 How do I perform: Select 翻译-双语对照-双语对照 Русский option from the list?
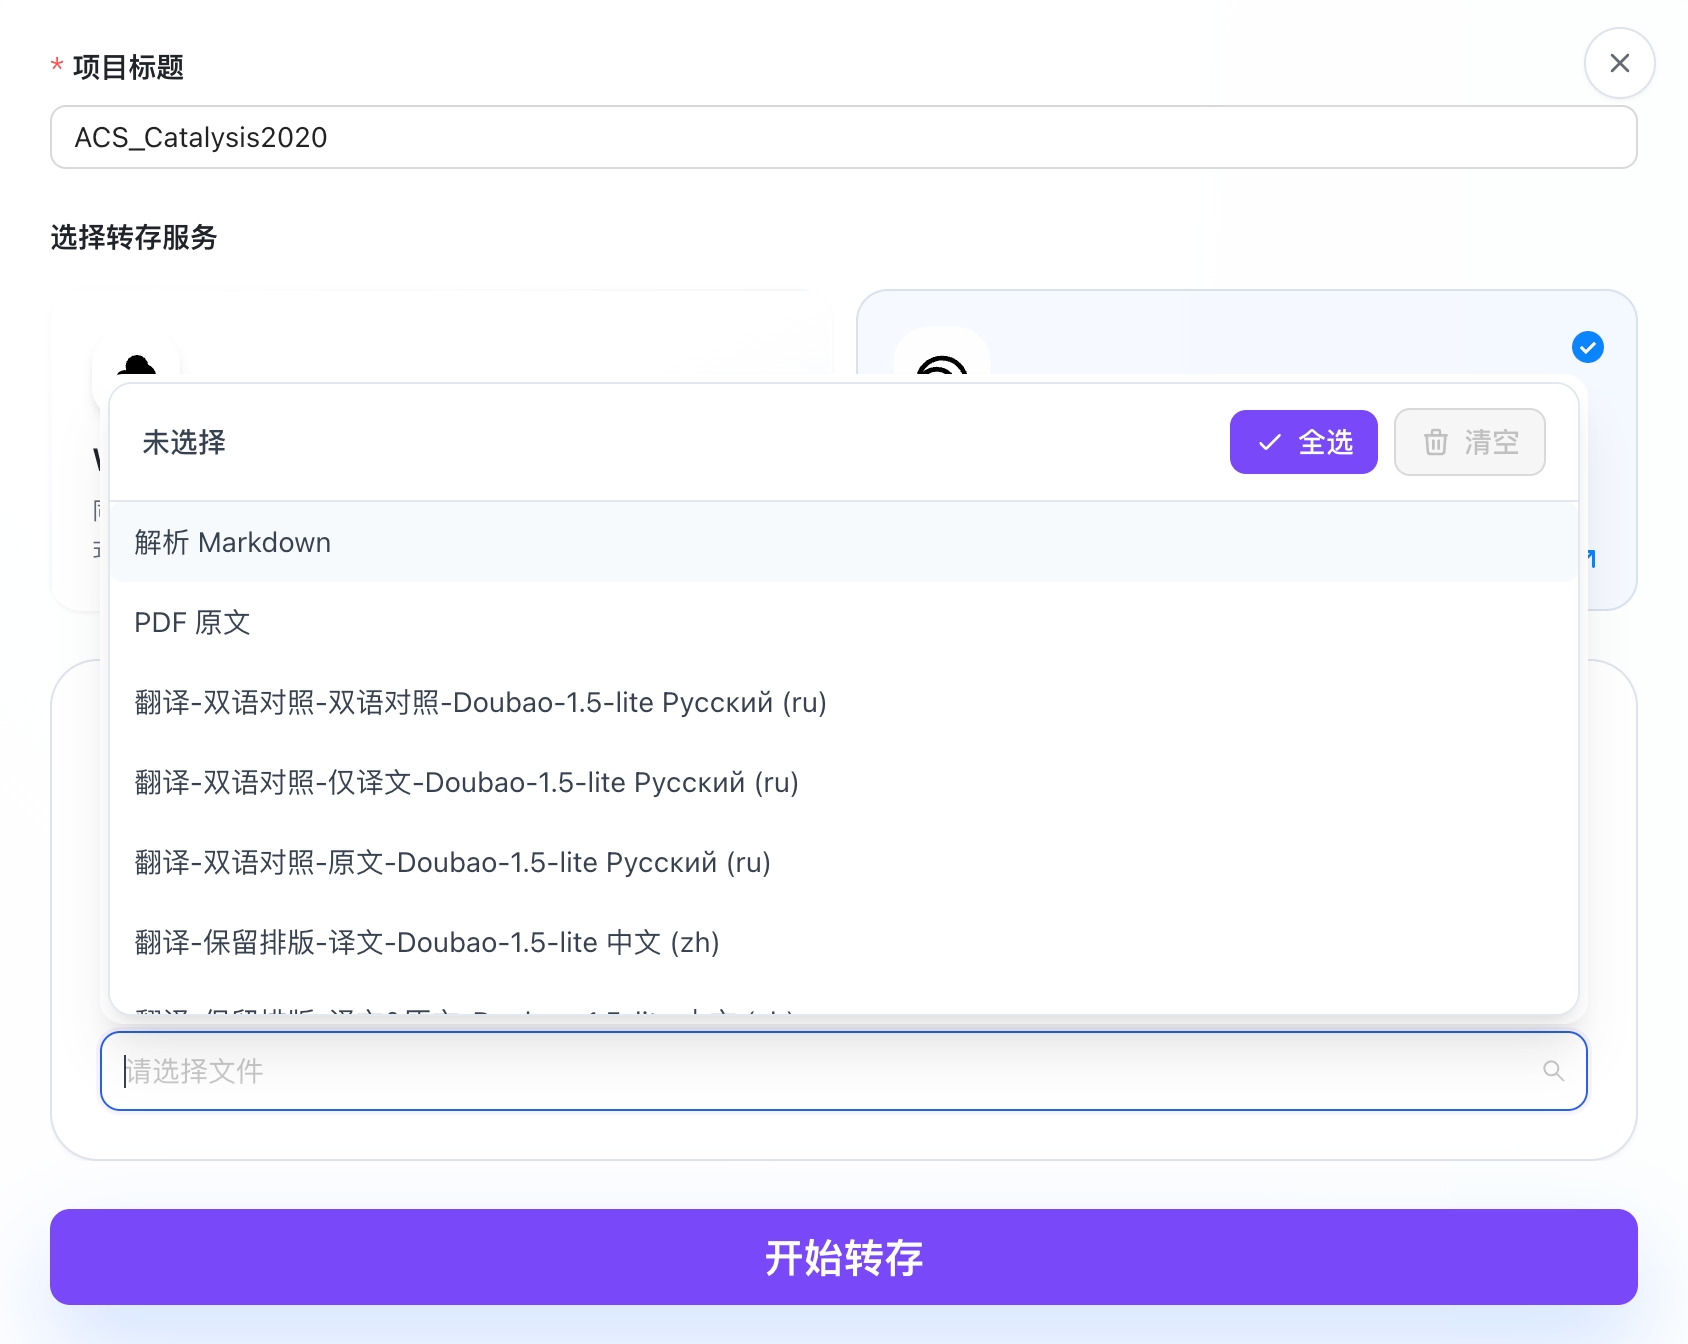click(x=480, y=703)
